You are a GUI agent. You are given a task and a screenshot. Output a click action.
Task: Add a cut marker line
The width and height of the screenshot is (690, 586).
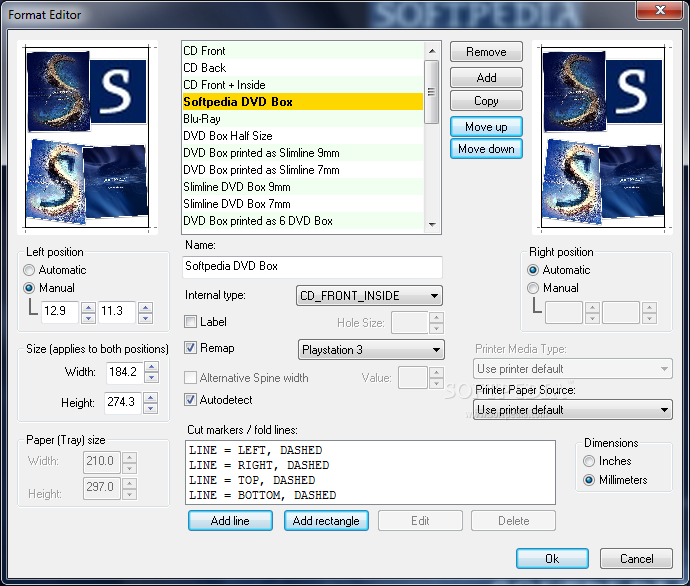(x=230, y=521)
